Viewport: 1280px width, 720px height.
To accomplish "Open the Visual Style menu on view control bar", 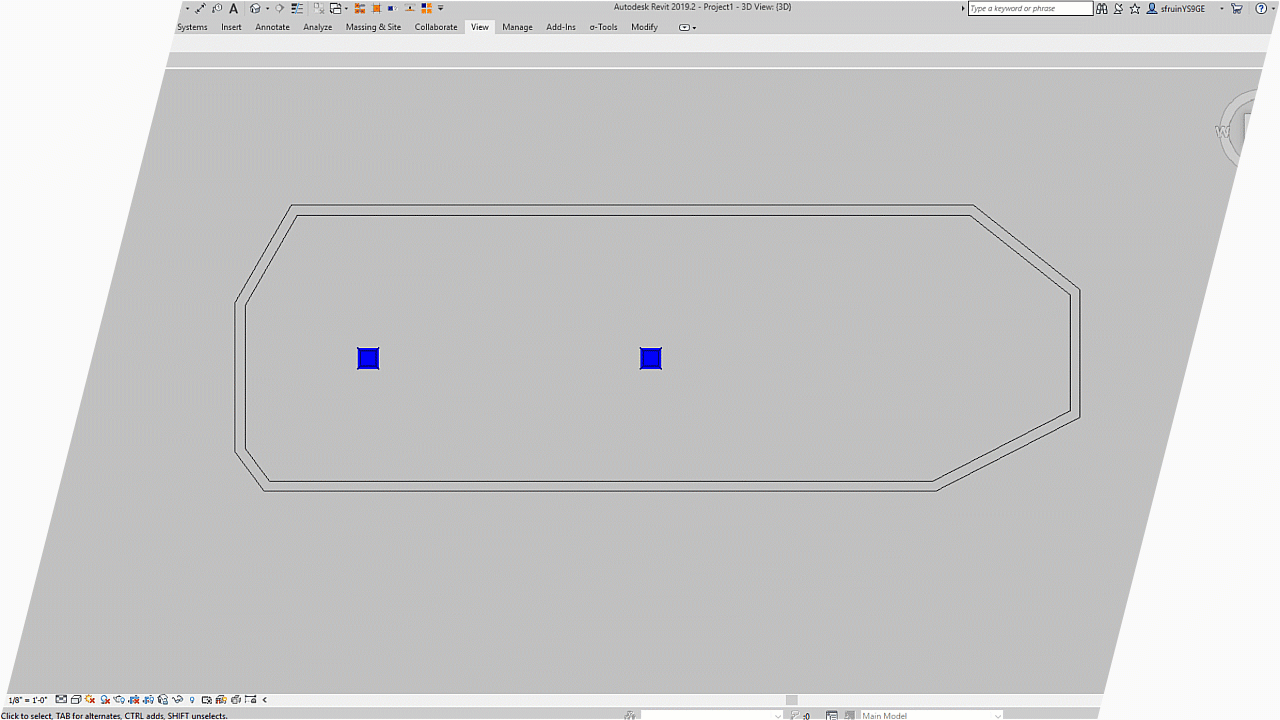I will (x=75, y=700).
